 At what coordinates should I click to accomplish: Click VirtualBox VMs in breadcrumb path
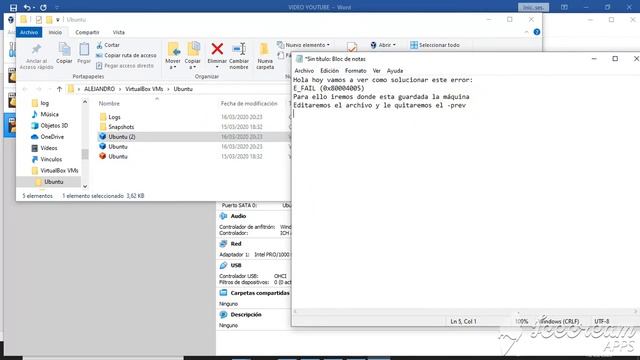click(x=144, y=89)
